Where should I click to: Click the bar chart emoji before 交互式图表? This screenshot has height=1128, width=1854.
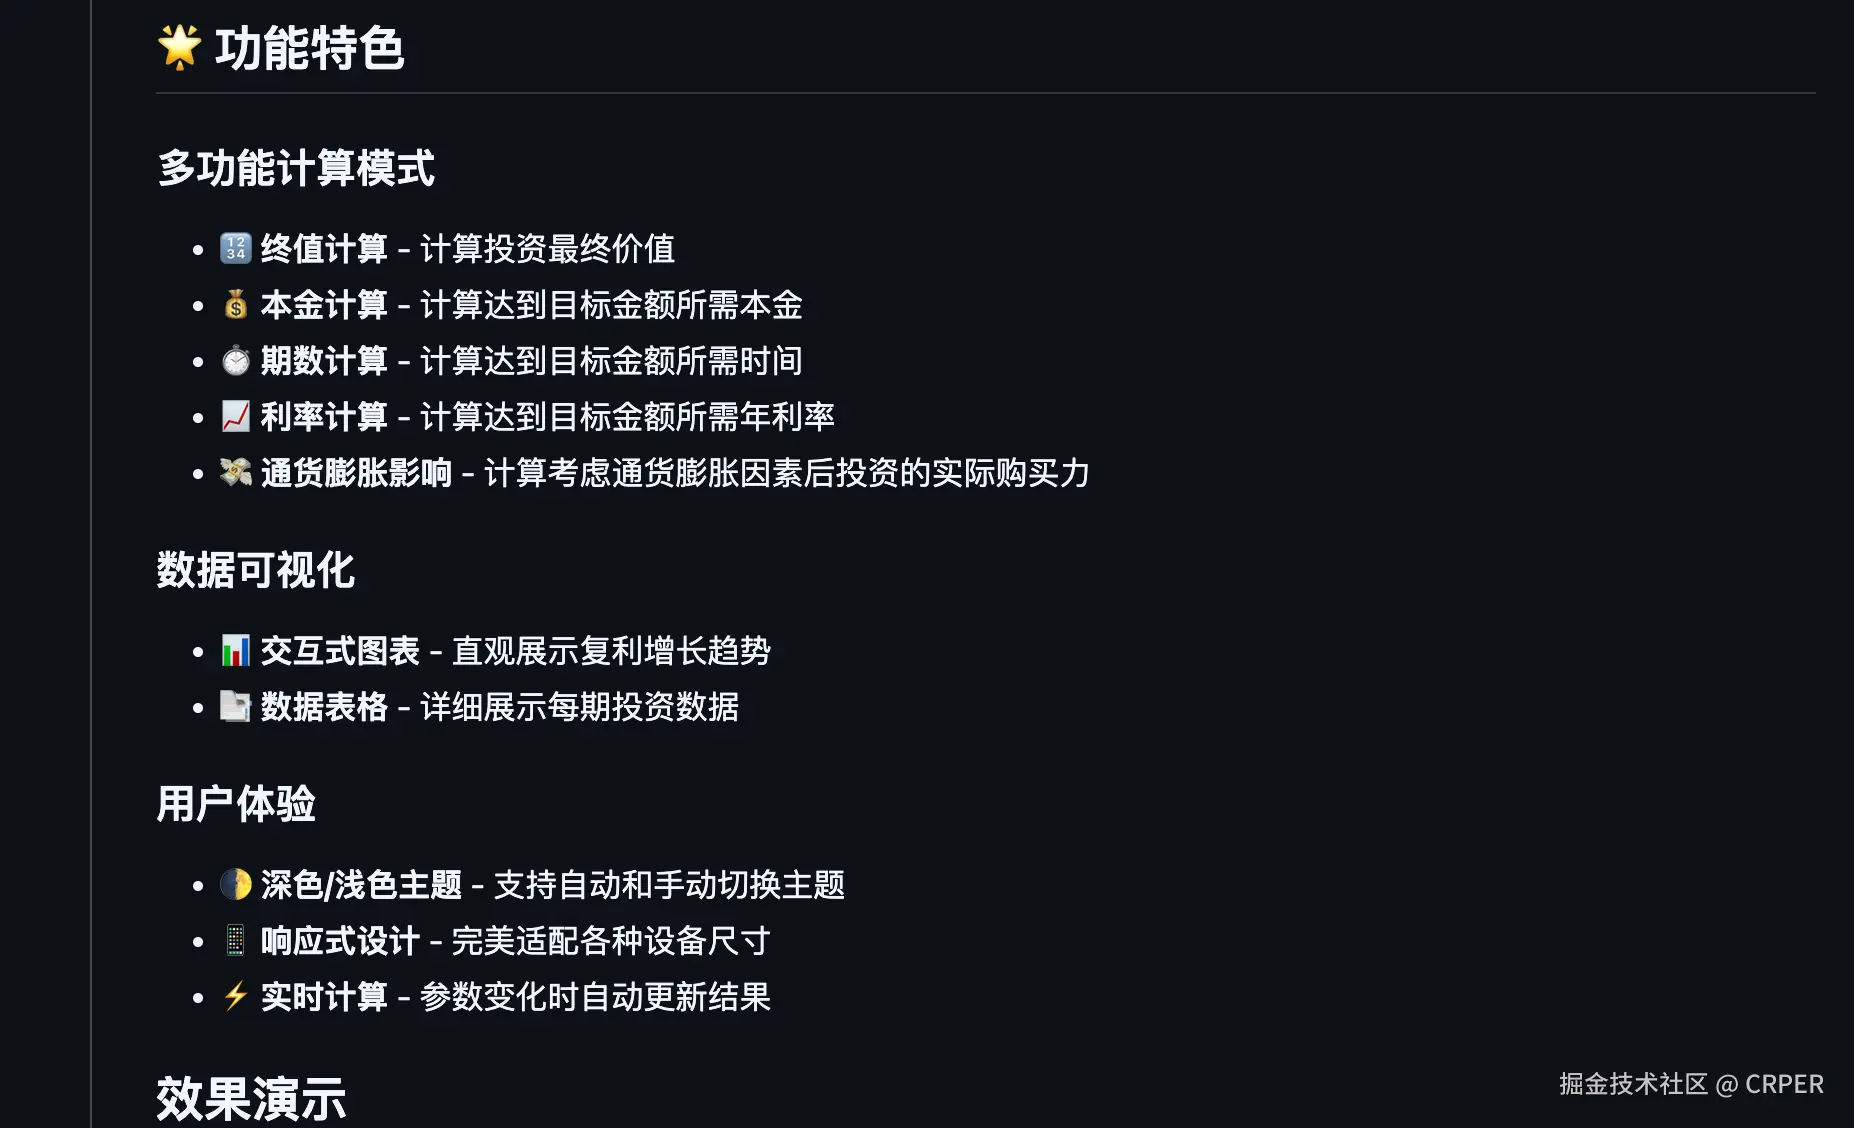click(x=236, y=651)
